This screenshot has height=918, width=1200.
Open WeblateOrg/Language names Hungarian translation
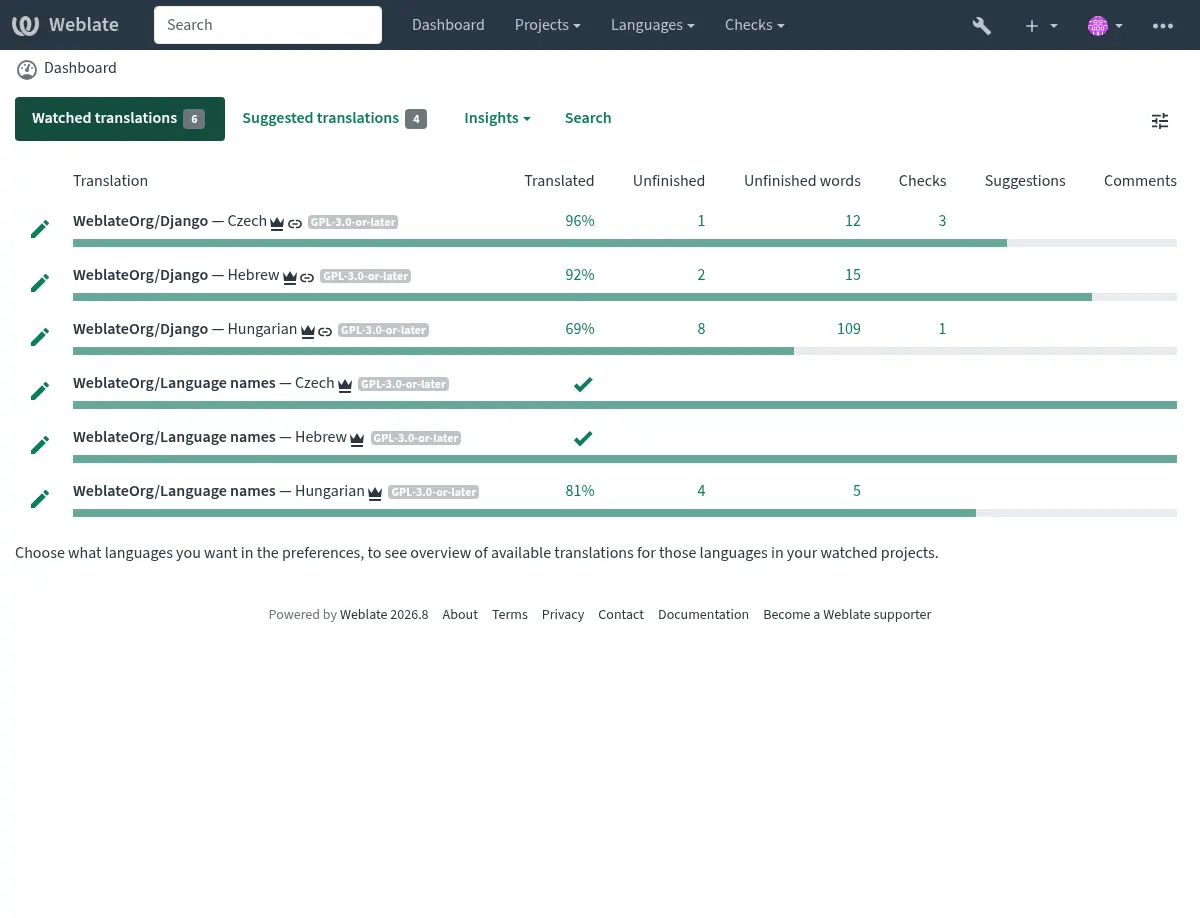(219, 491)
